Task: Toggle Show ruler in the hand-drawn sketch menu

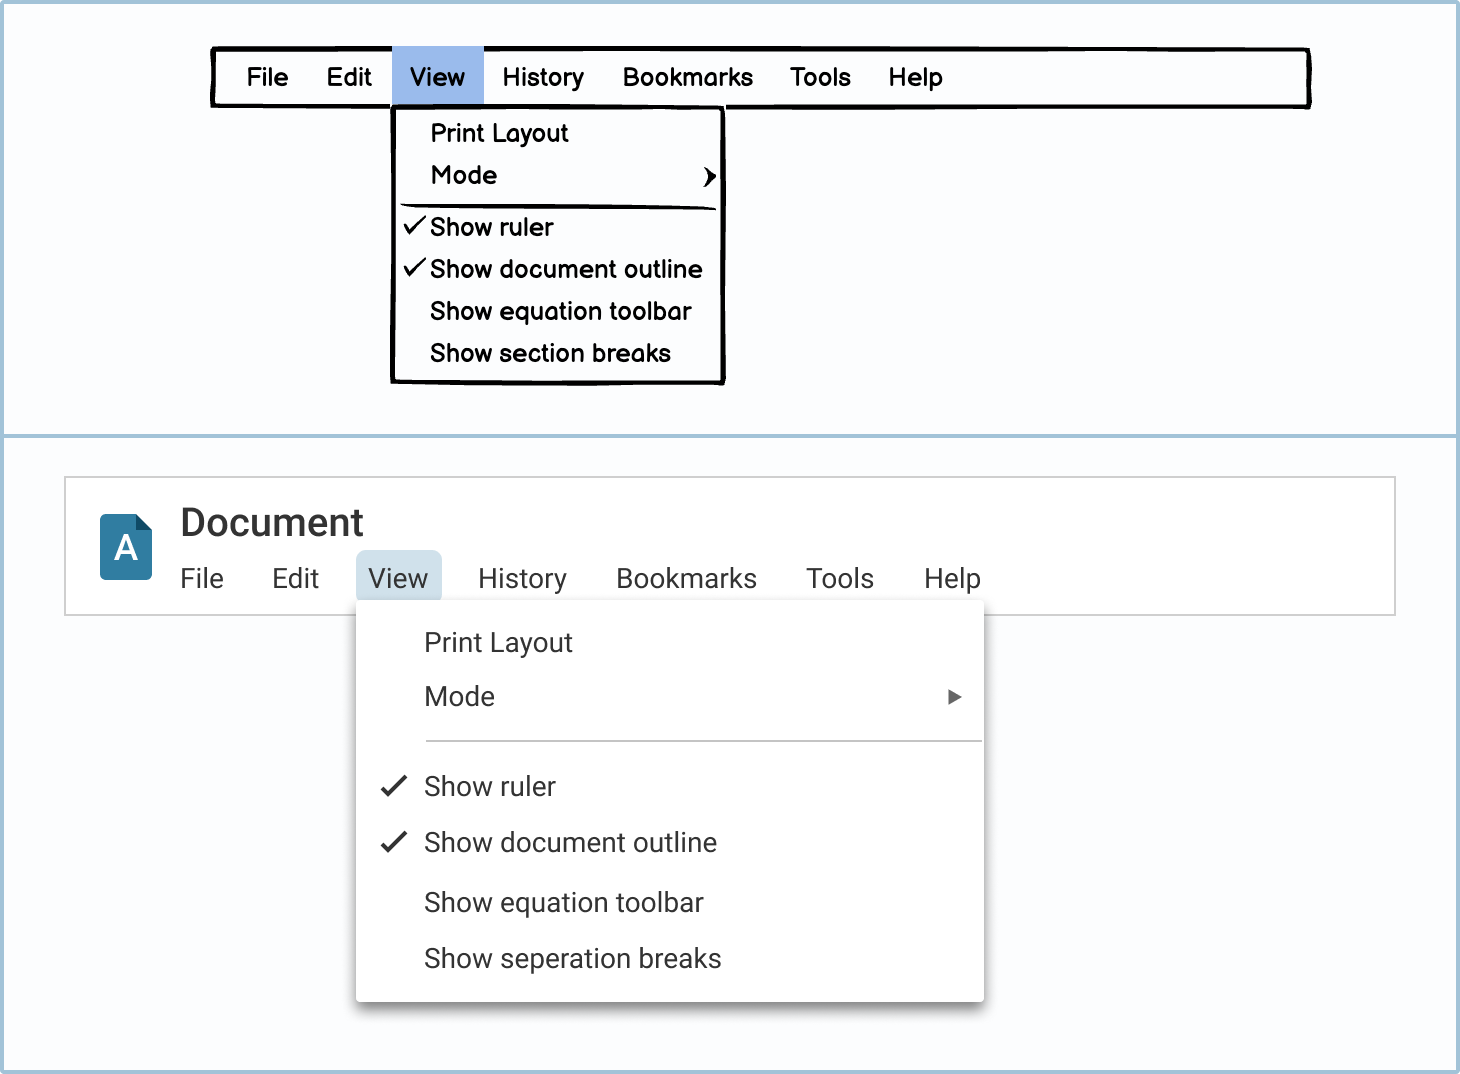Action: click(x=490, y=227)
